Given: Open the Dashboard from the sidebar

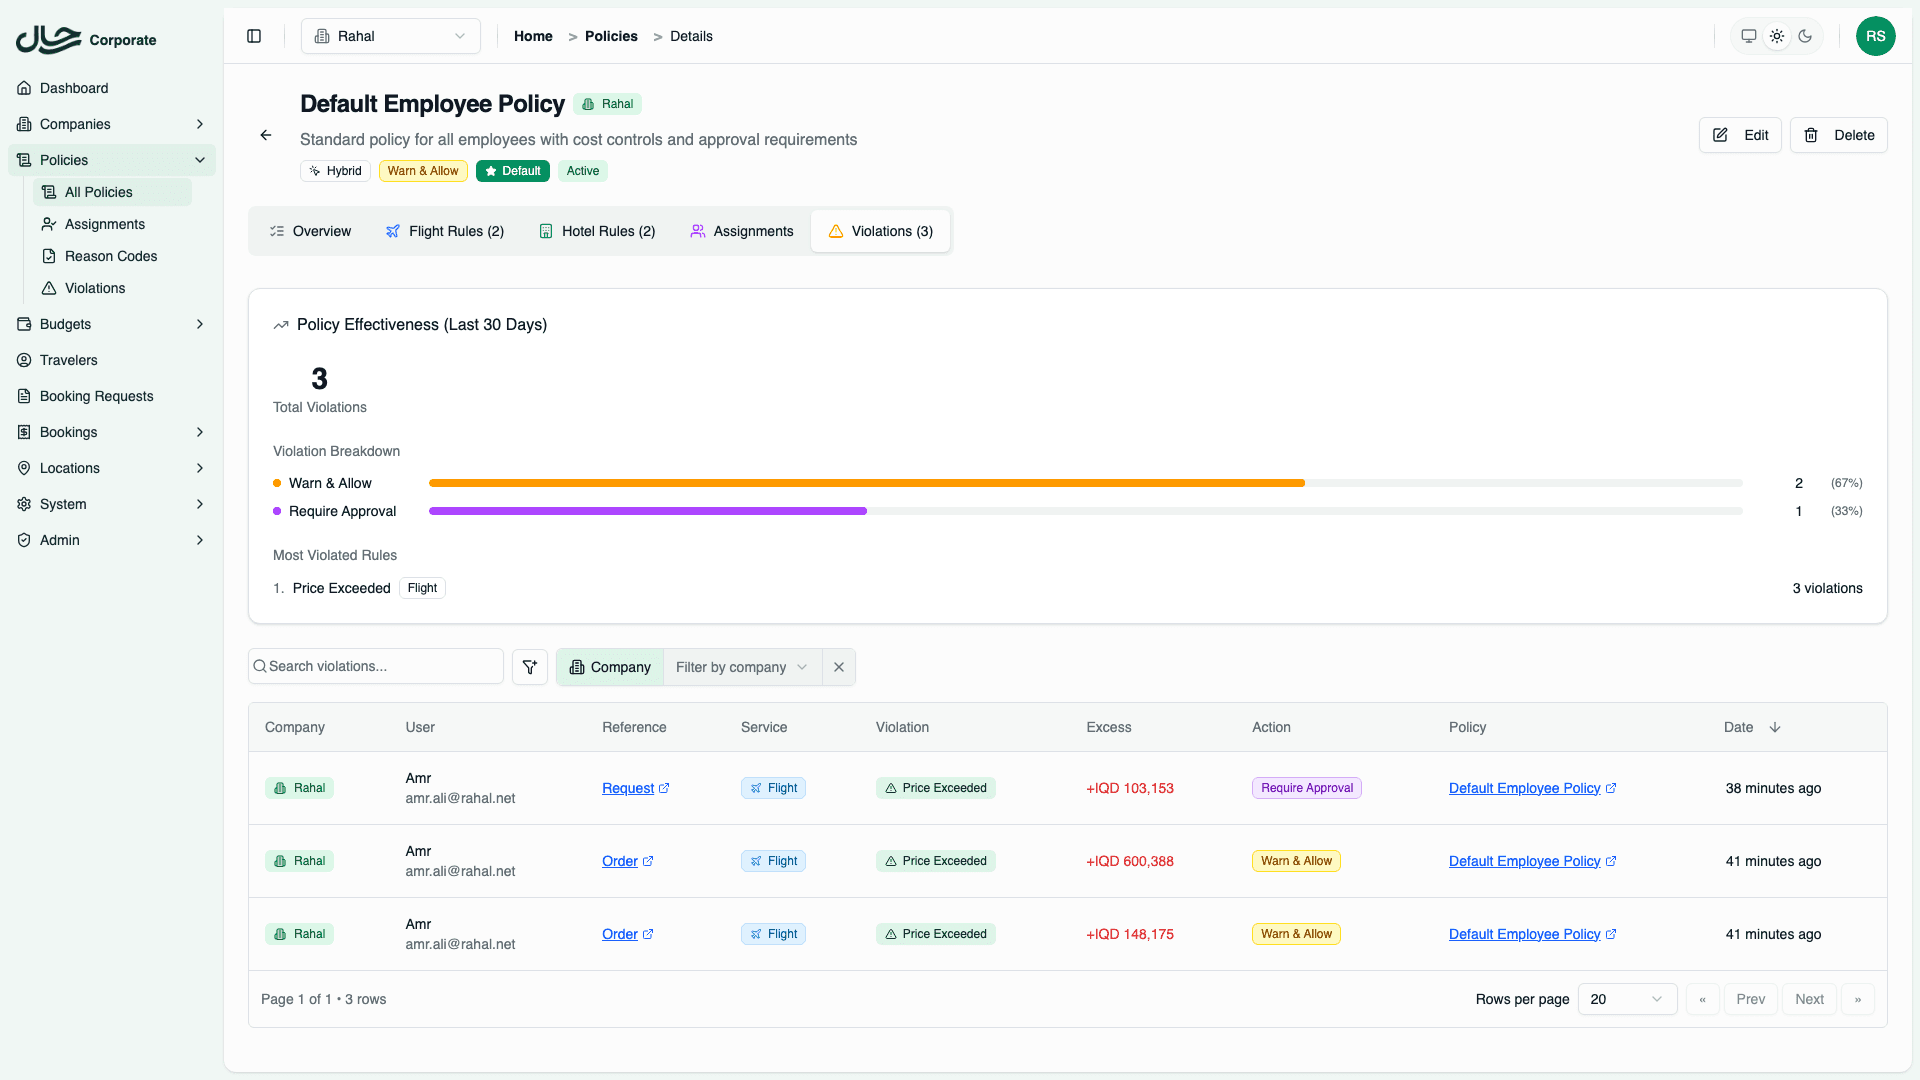Looking at the screenshot, I should (72, 88).
